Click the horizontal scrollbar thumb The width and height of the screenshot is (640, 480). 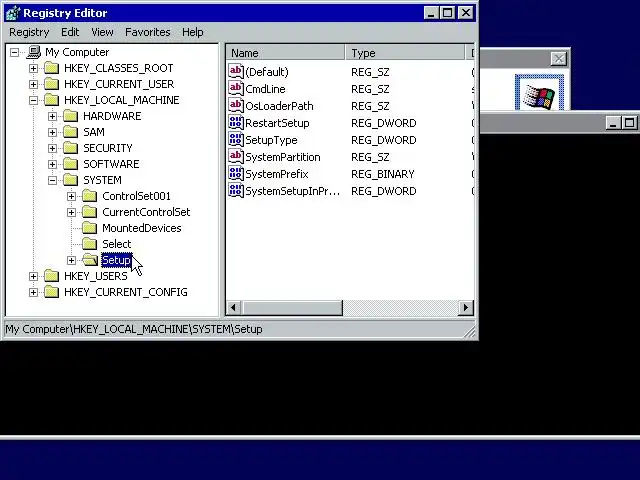point(292,307)
